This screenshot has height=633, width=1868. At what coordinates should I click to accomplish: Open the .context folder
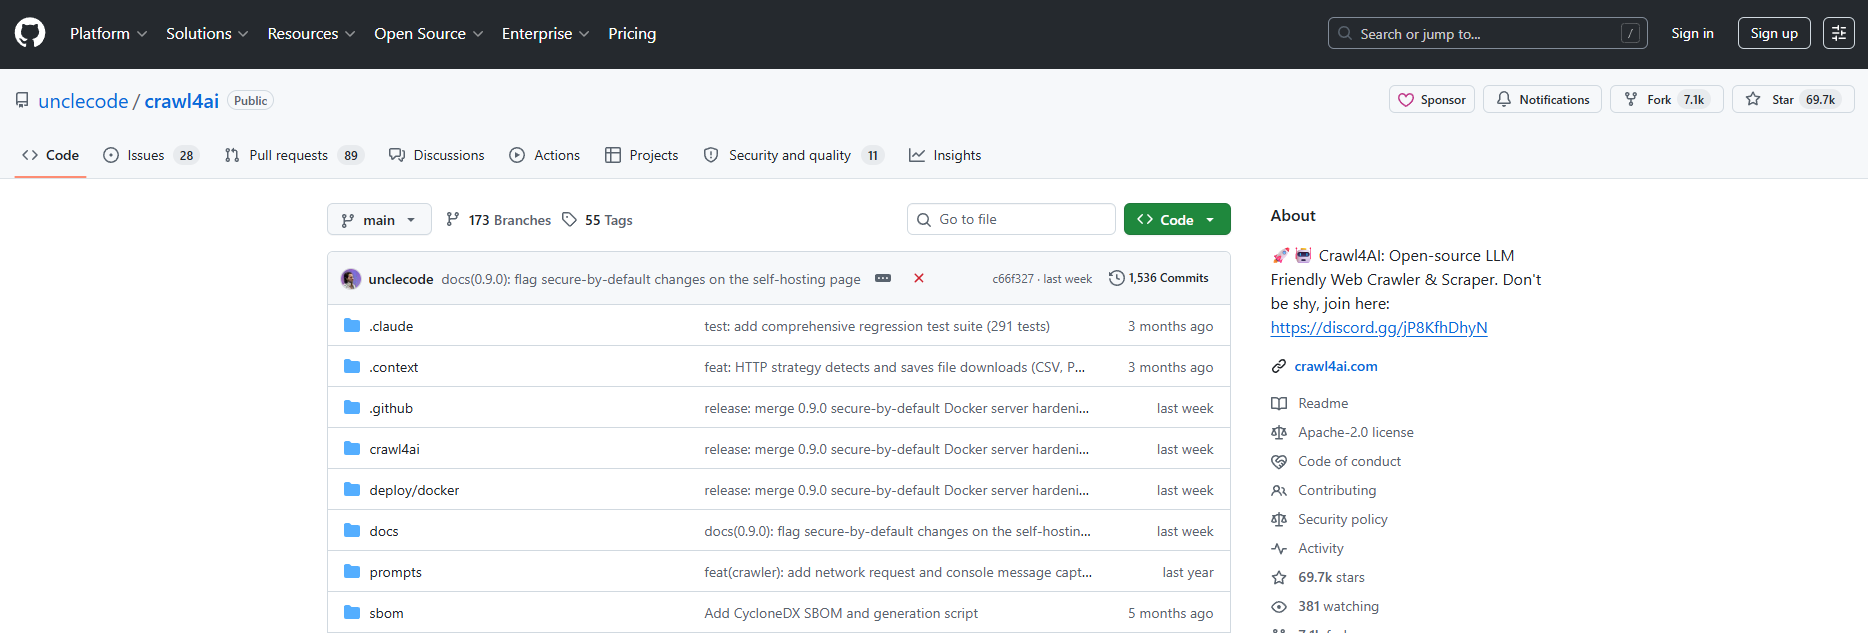click(x=394, y=367)
